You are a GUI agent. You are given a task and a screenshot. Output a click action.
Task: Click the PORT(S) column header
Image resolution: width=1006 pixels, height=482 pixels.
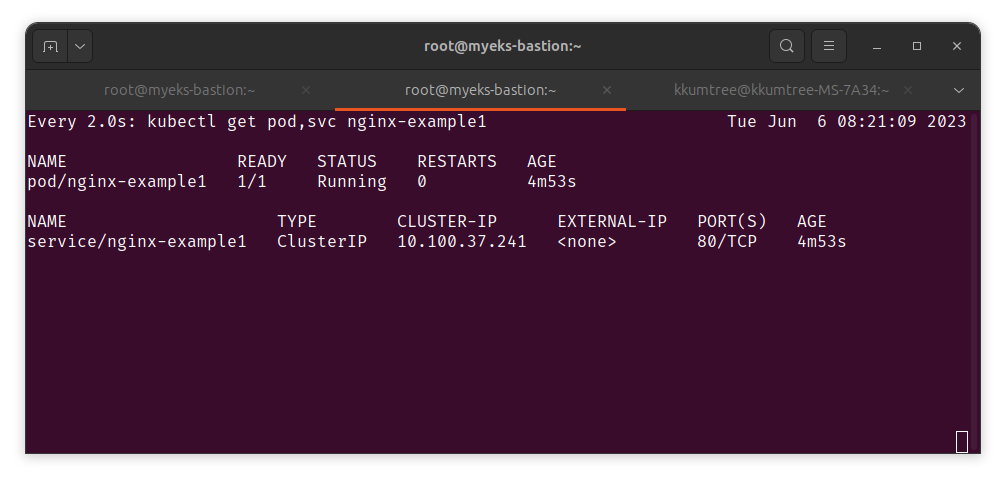pyautogui.click(x=732, y=221)
